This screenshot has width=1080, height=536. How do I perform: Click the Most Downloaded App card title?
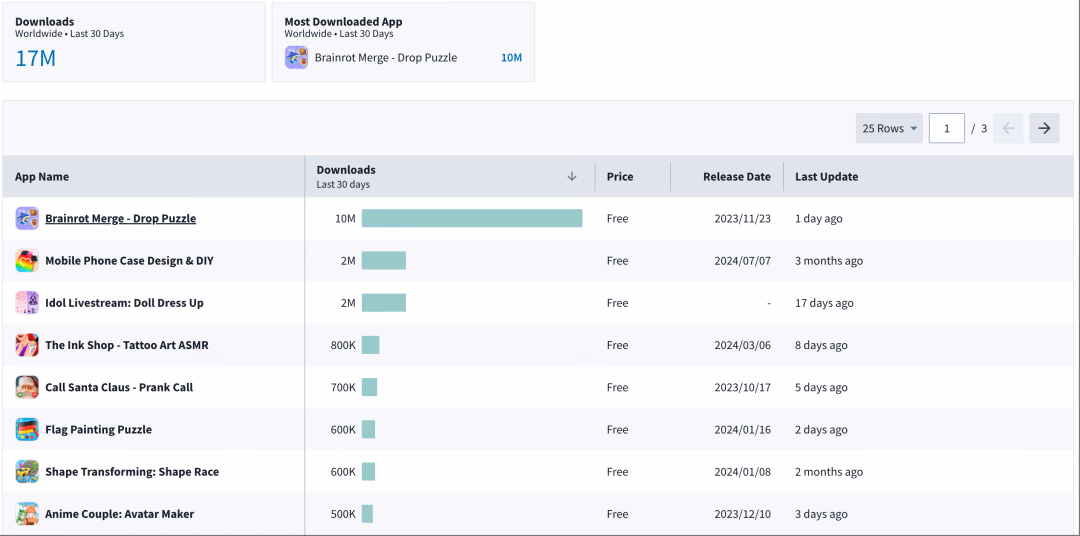344,21
